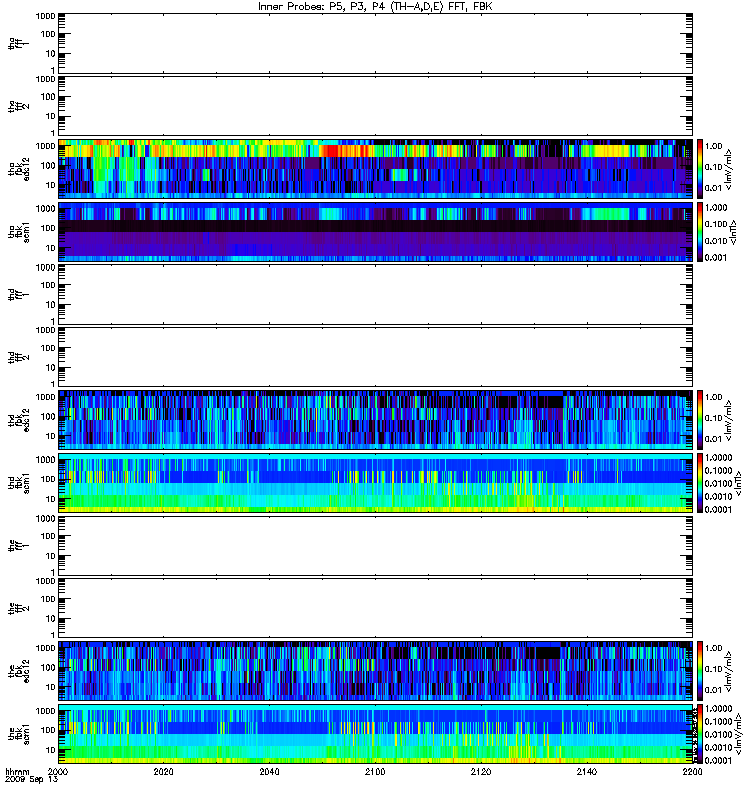
Task: Click the 1.0000 tick on thd scm1 color bar
Action: tap(718, 458)
